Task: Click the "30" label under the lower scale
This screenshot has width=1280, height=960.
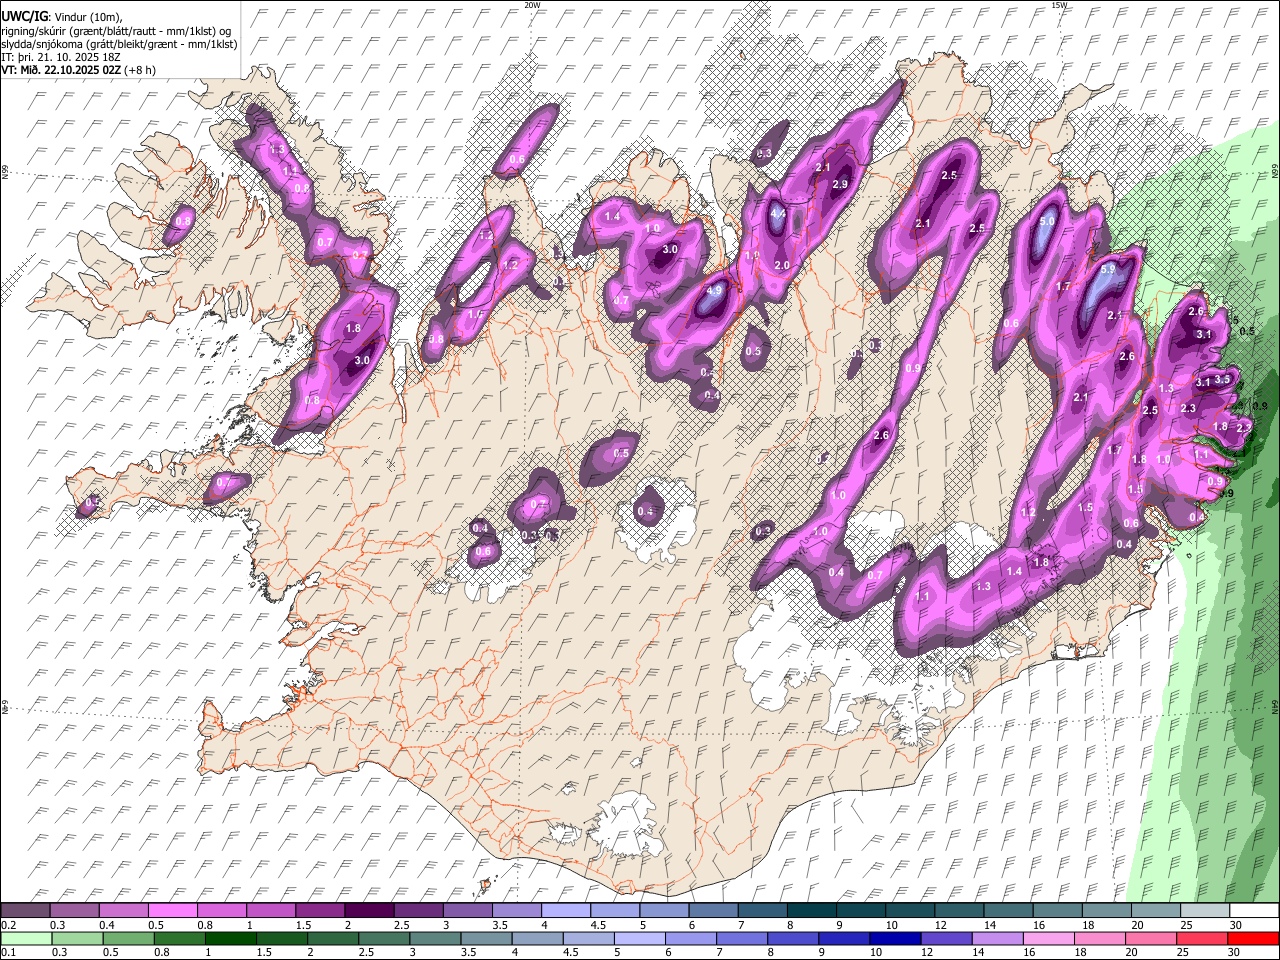Action: 1235,952
